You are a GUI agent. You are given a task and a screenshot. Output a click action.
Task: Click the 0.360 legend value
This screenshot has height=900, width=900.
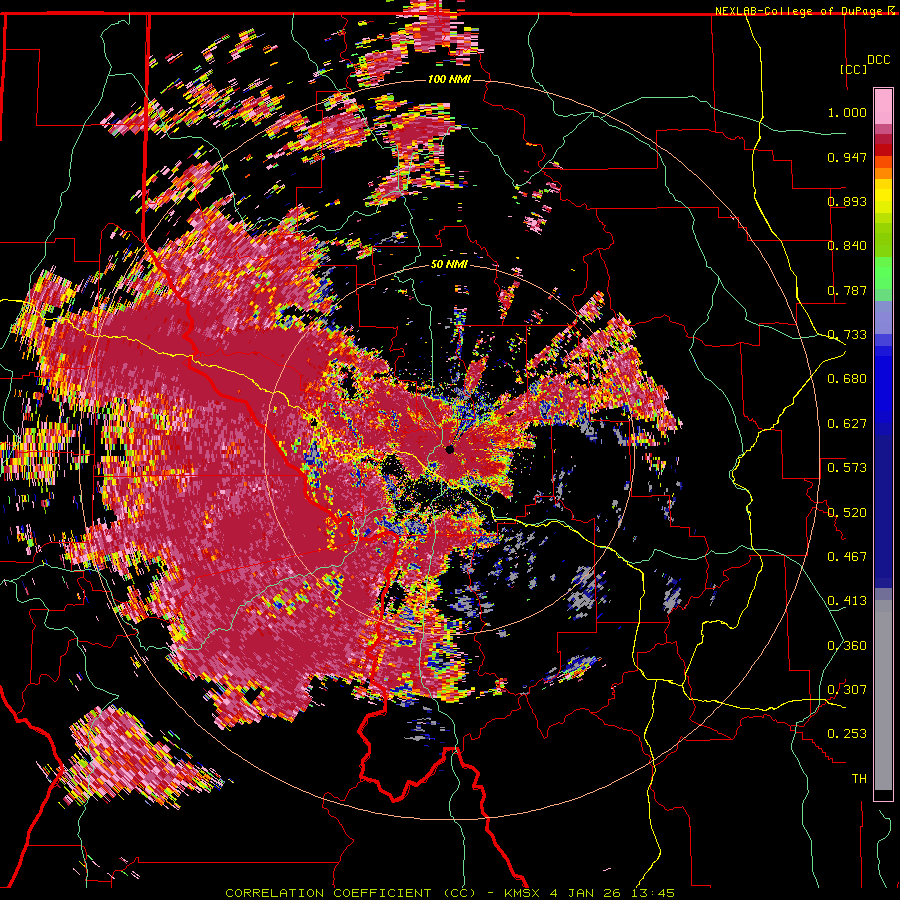point(847,646)
